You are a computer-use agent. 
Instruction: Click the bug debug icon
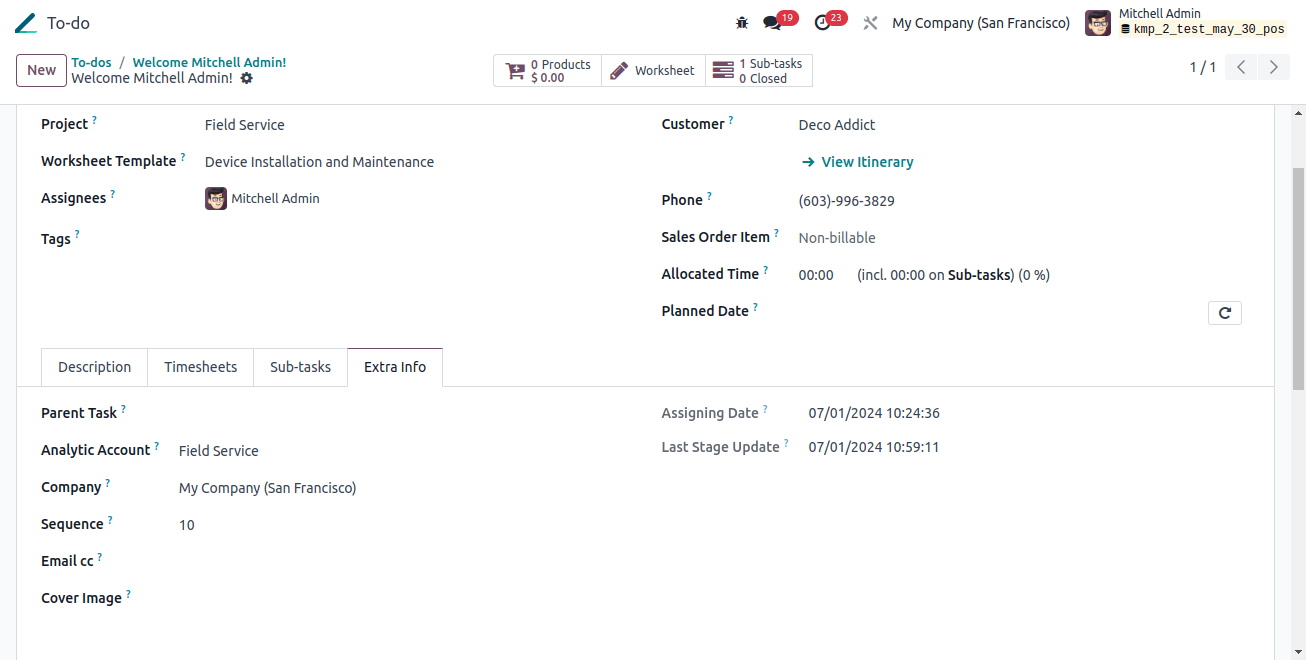(x=741, y=22)
